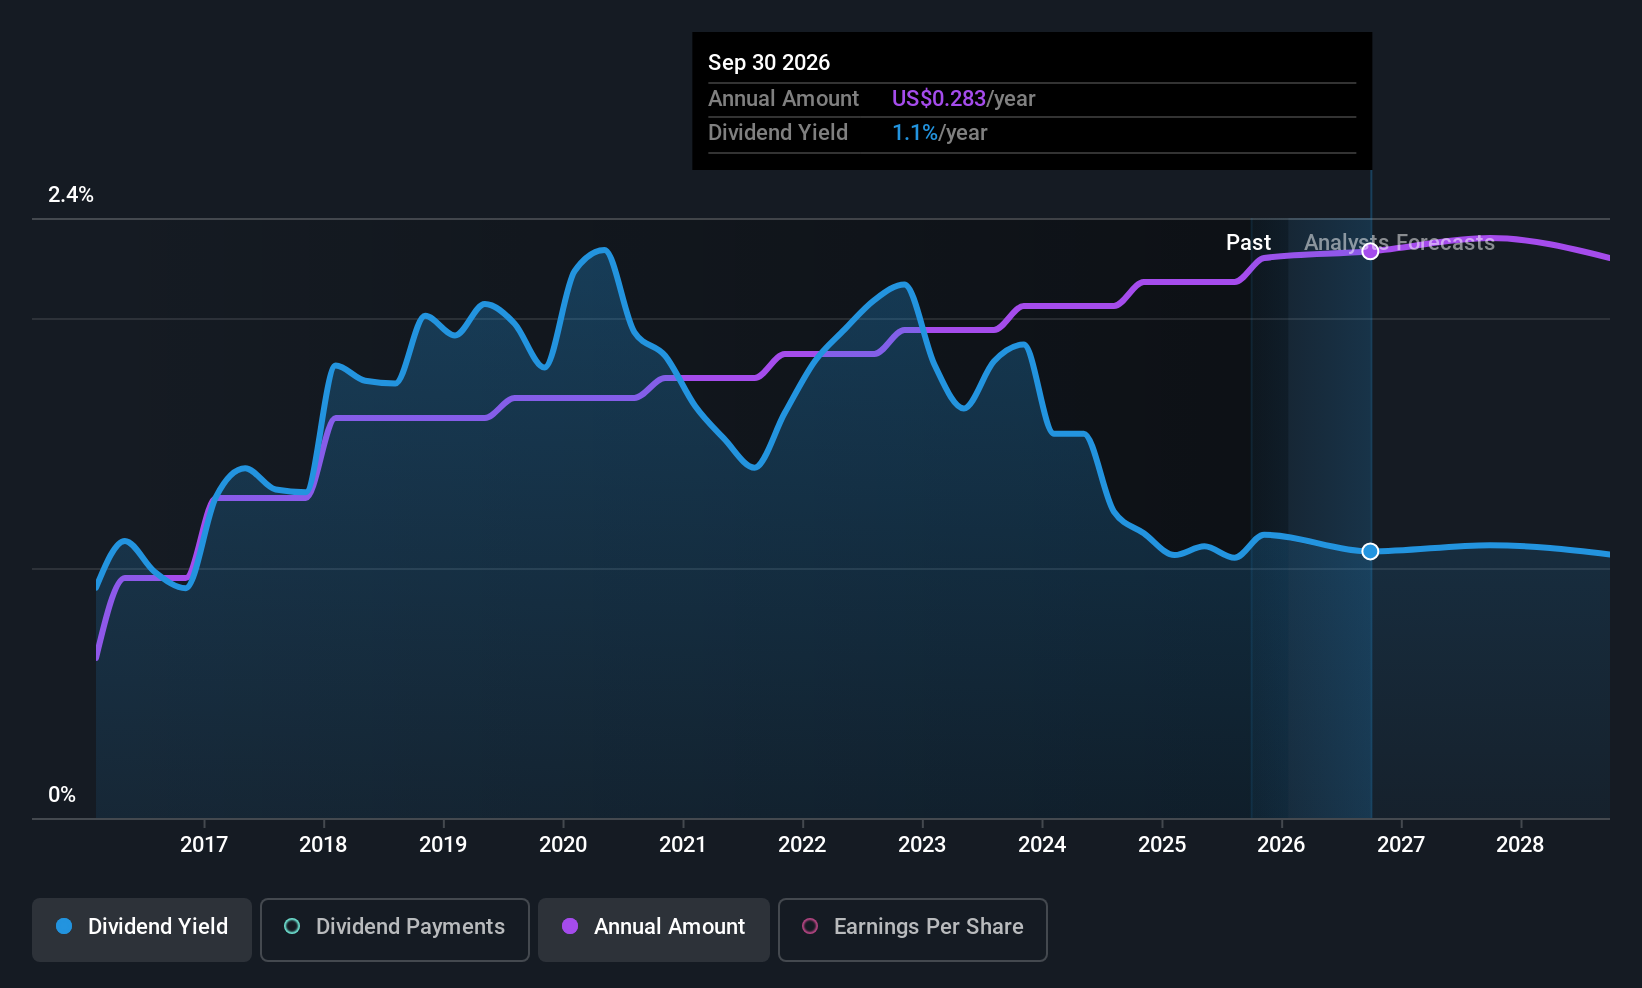Click the Analysts Forecasts label
This screenshot has height=988, width=1642.
coord(1399,242)
